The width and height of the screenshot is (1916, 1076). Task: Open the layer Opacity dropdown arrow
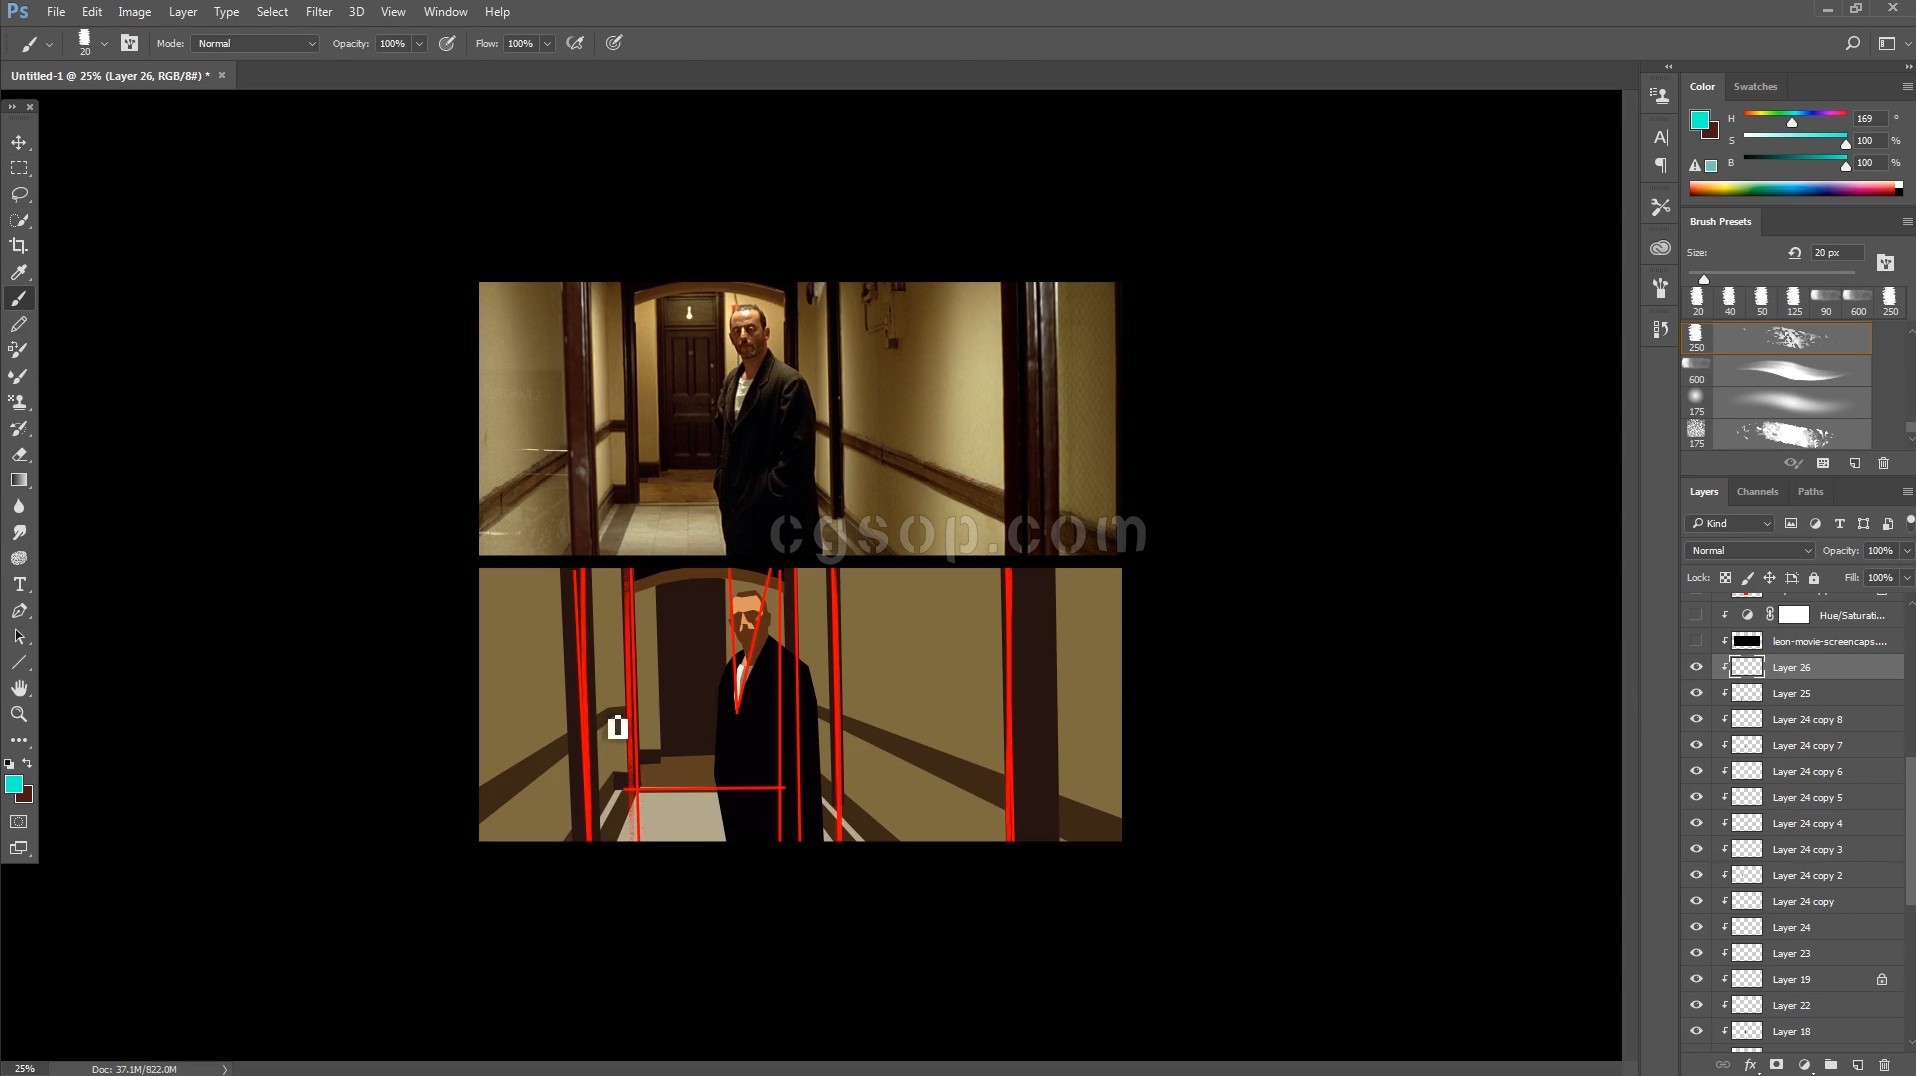[x=1906, y=550]
